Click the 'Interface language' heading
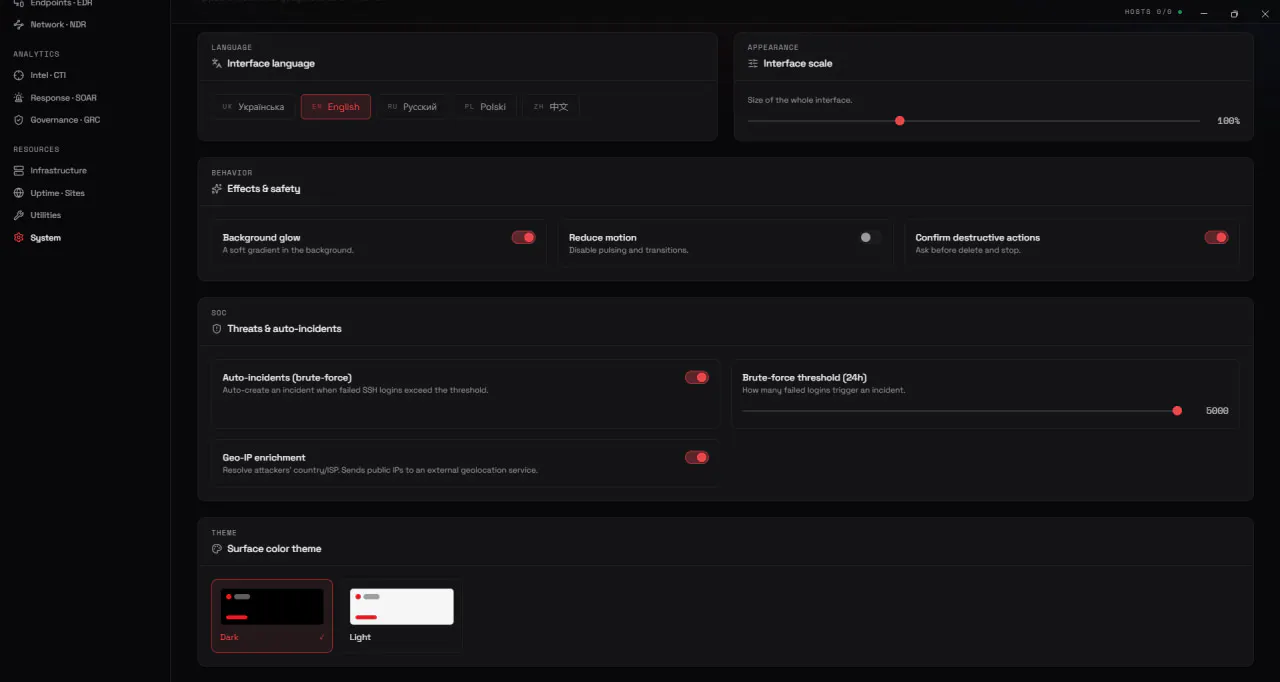The width and height of the screenshot is (1280, 682). [271, 63]
